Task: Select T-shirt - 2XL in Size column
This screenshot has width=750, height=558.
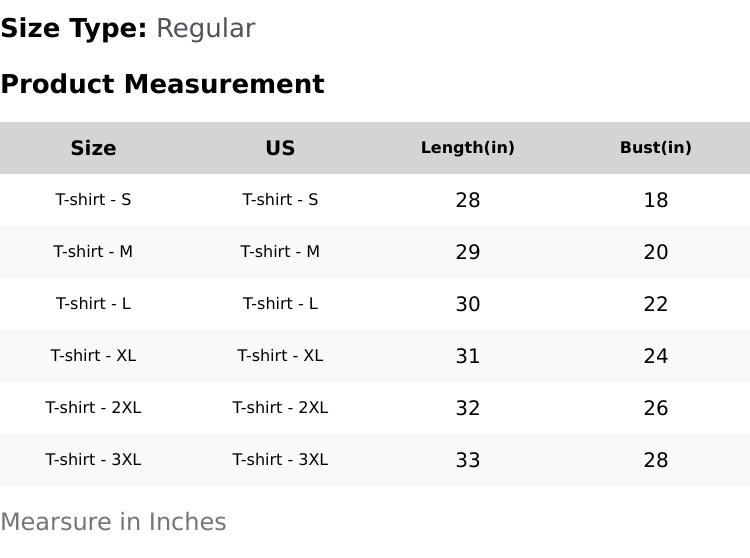Action: pyautogui.click(x=93, y=408)
